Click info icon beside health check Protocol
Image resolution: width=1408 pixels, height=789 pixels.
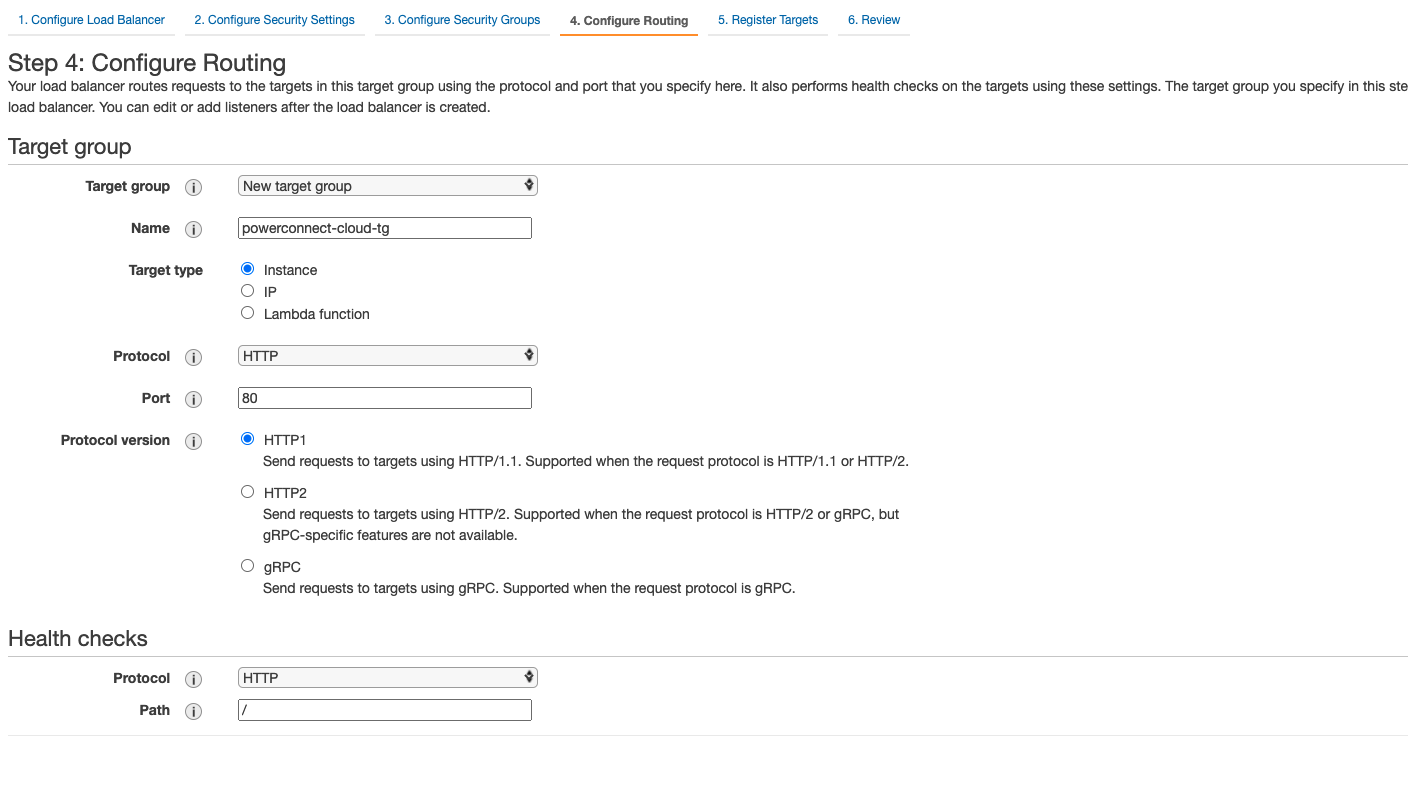[x=194, y=679]
